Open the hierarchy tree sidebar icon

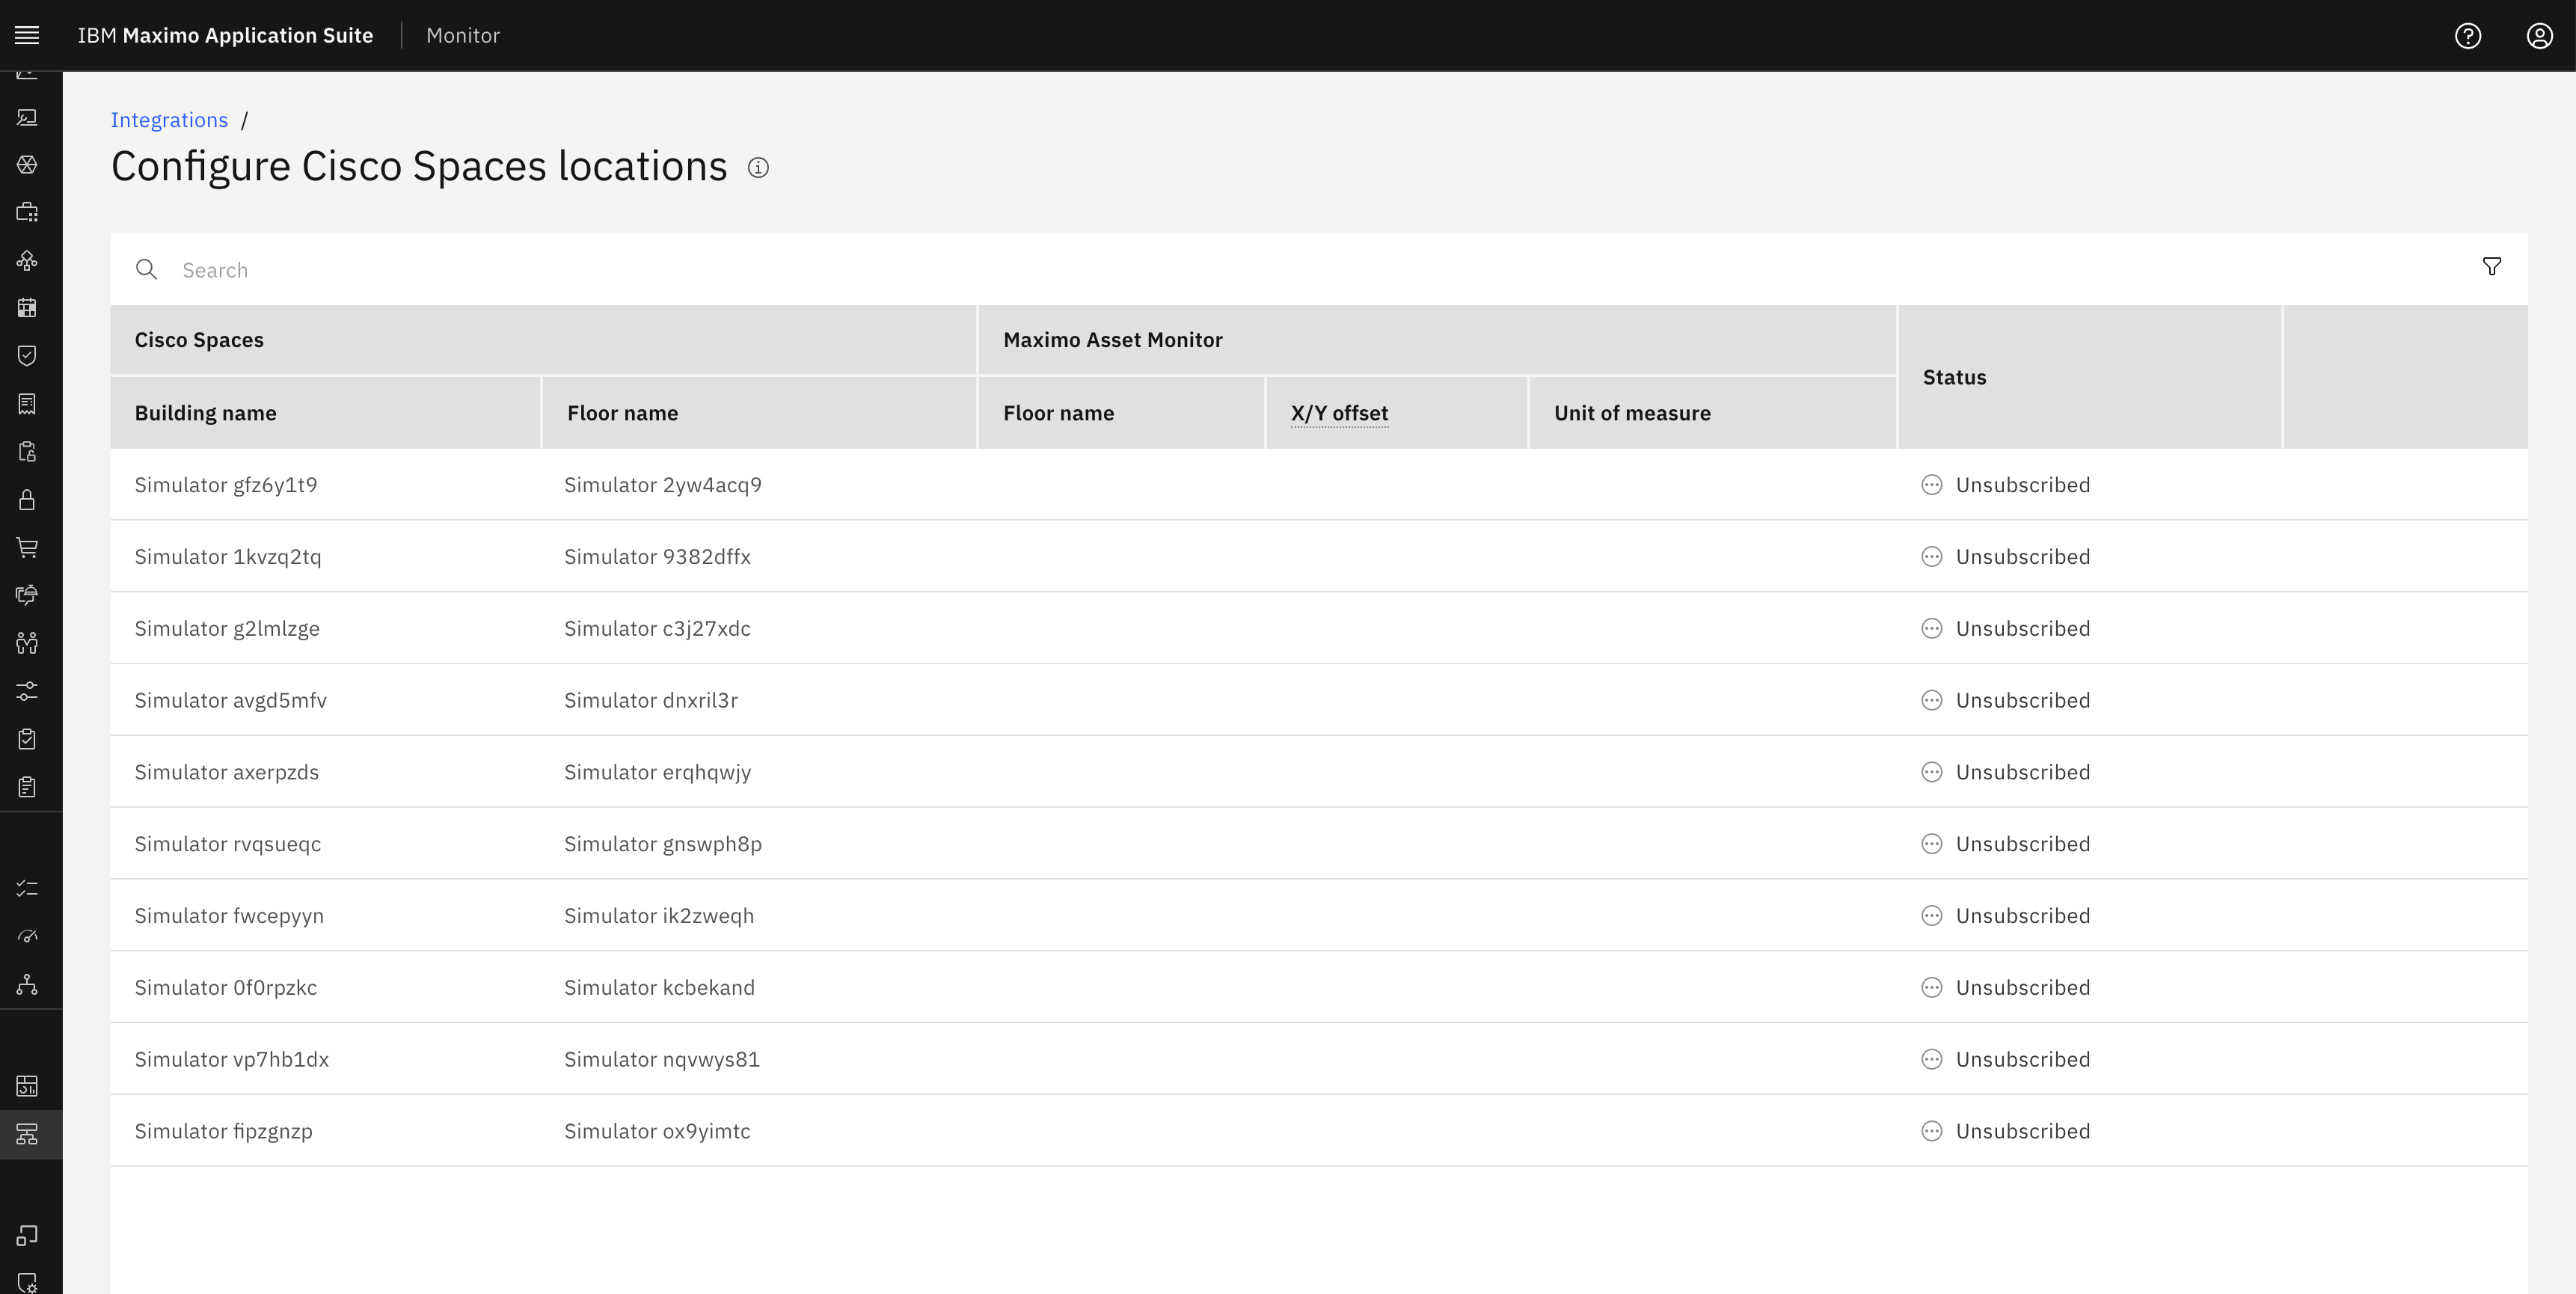[27, 984]
